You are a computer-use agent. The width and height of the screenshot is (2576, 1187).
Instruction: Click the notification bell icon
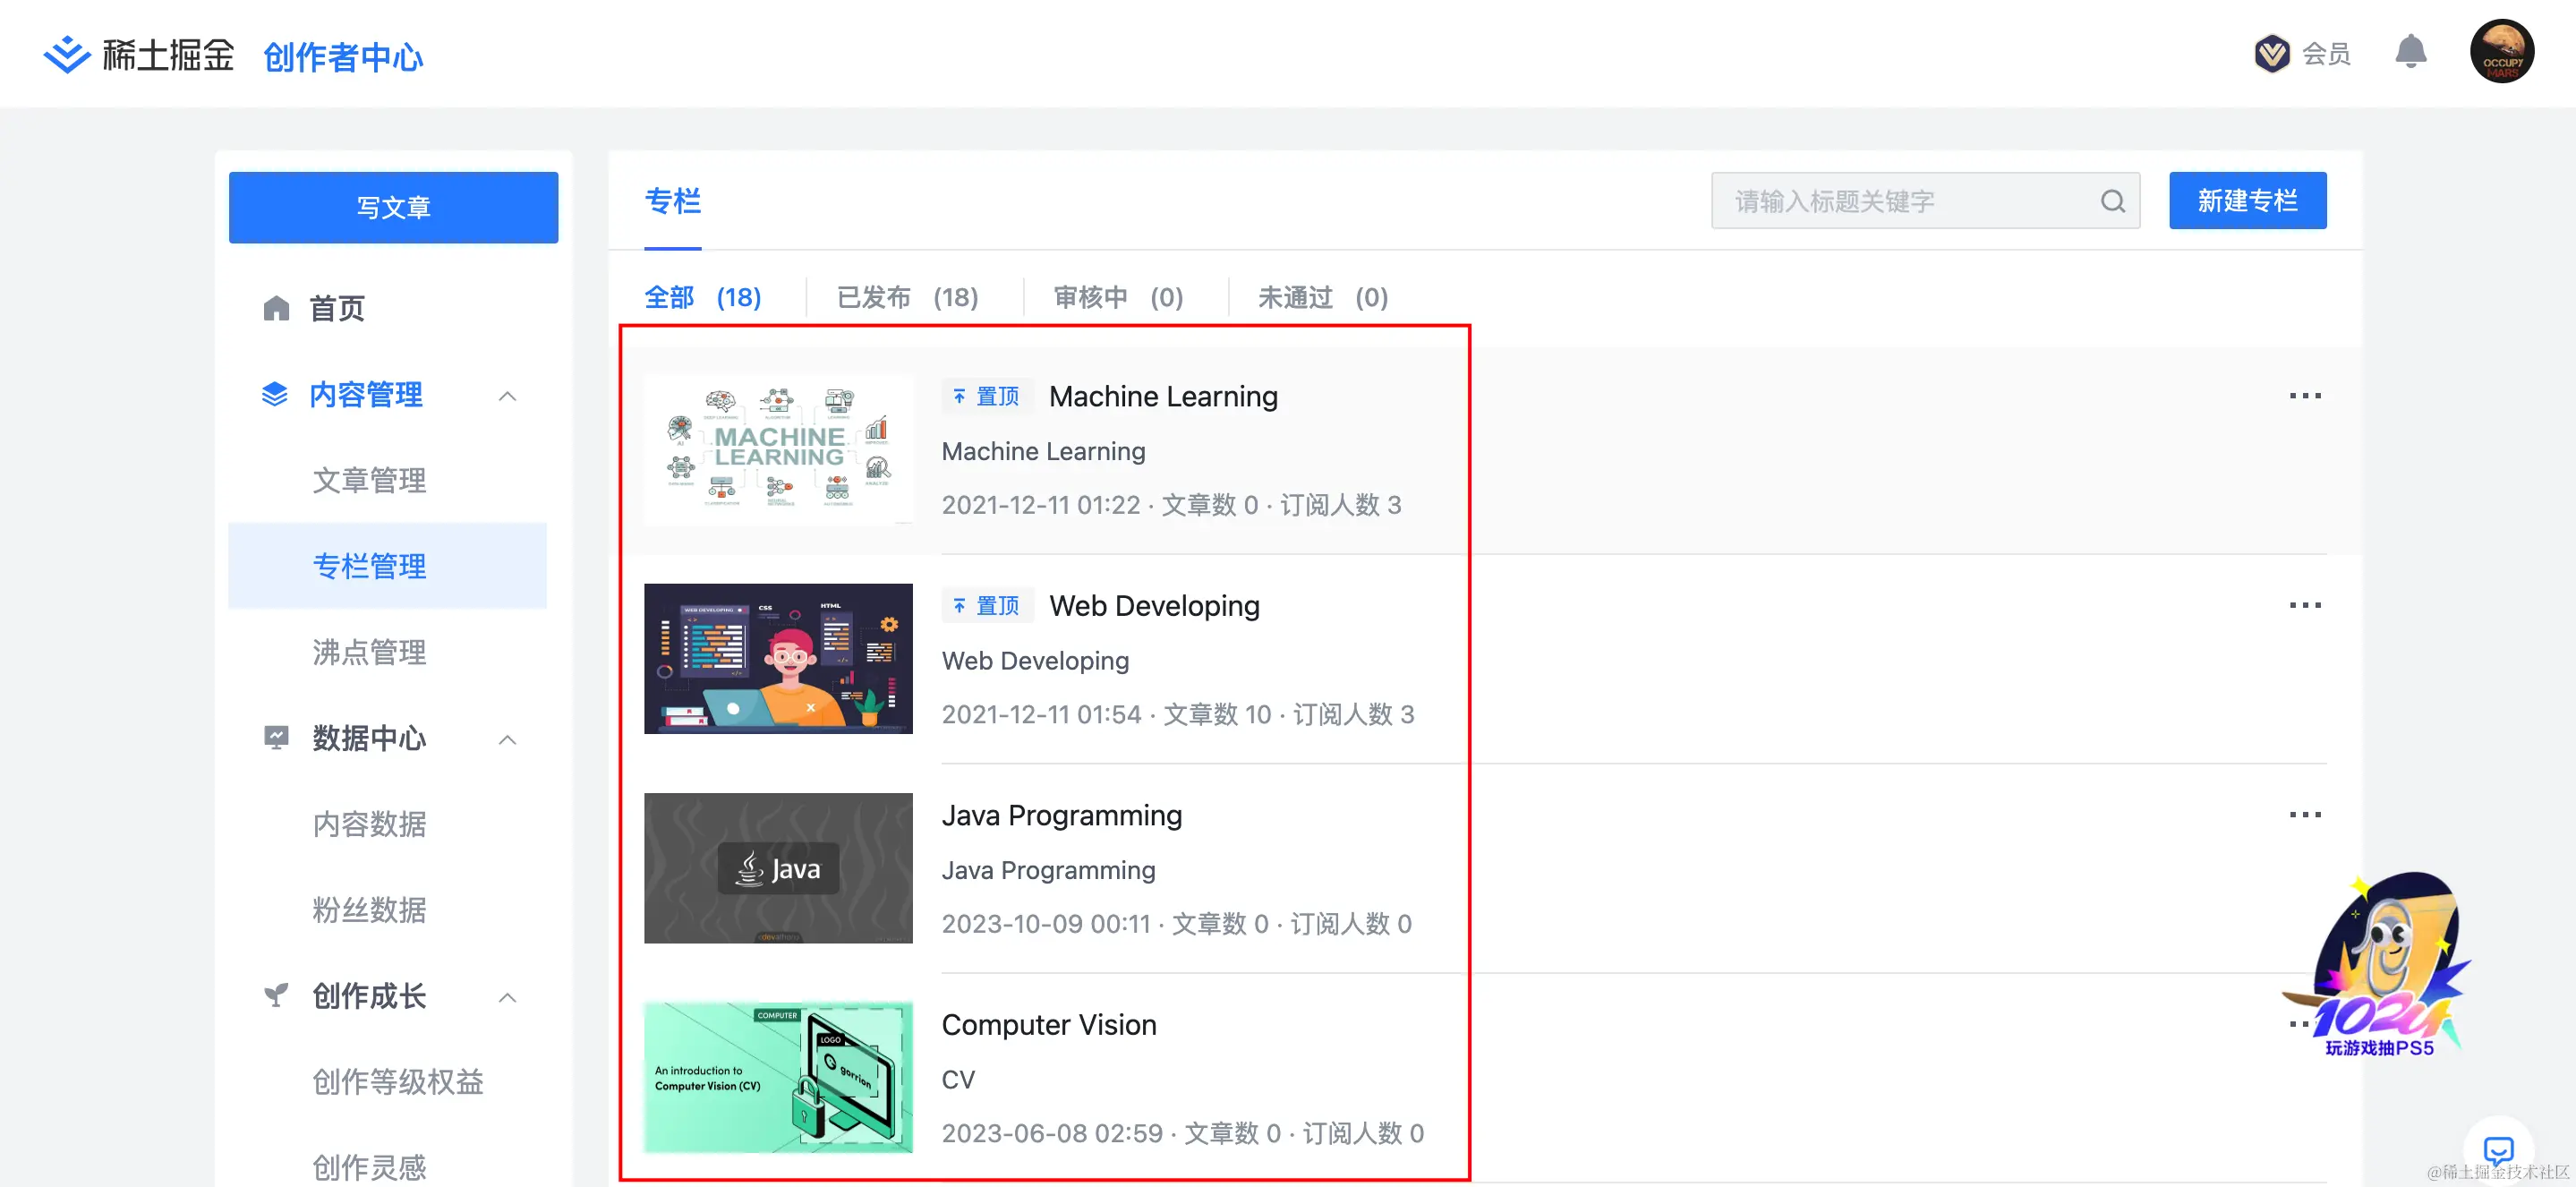(x=2410, y=52)
